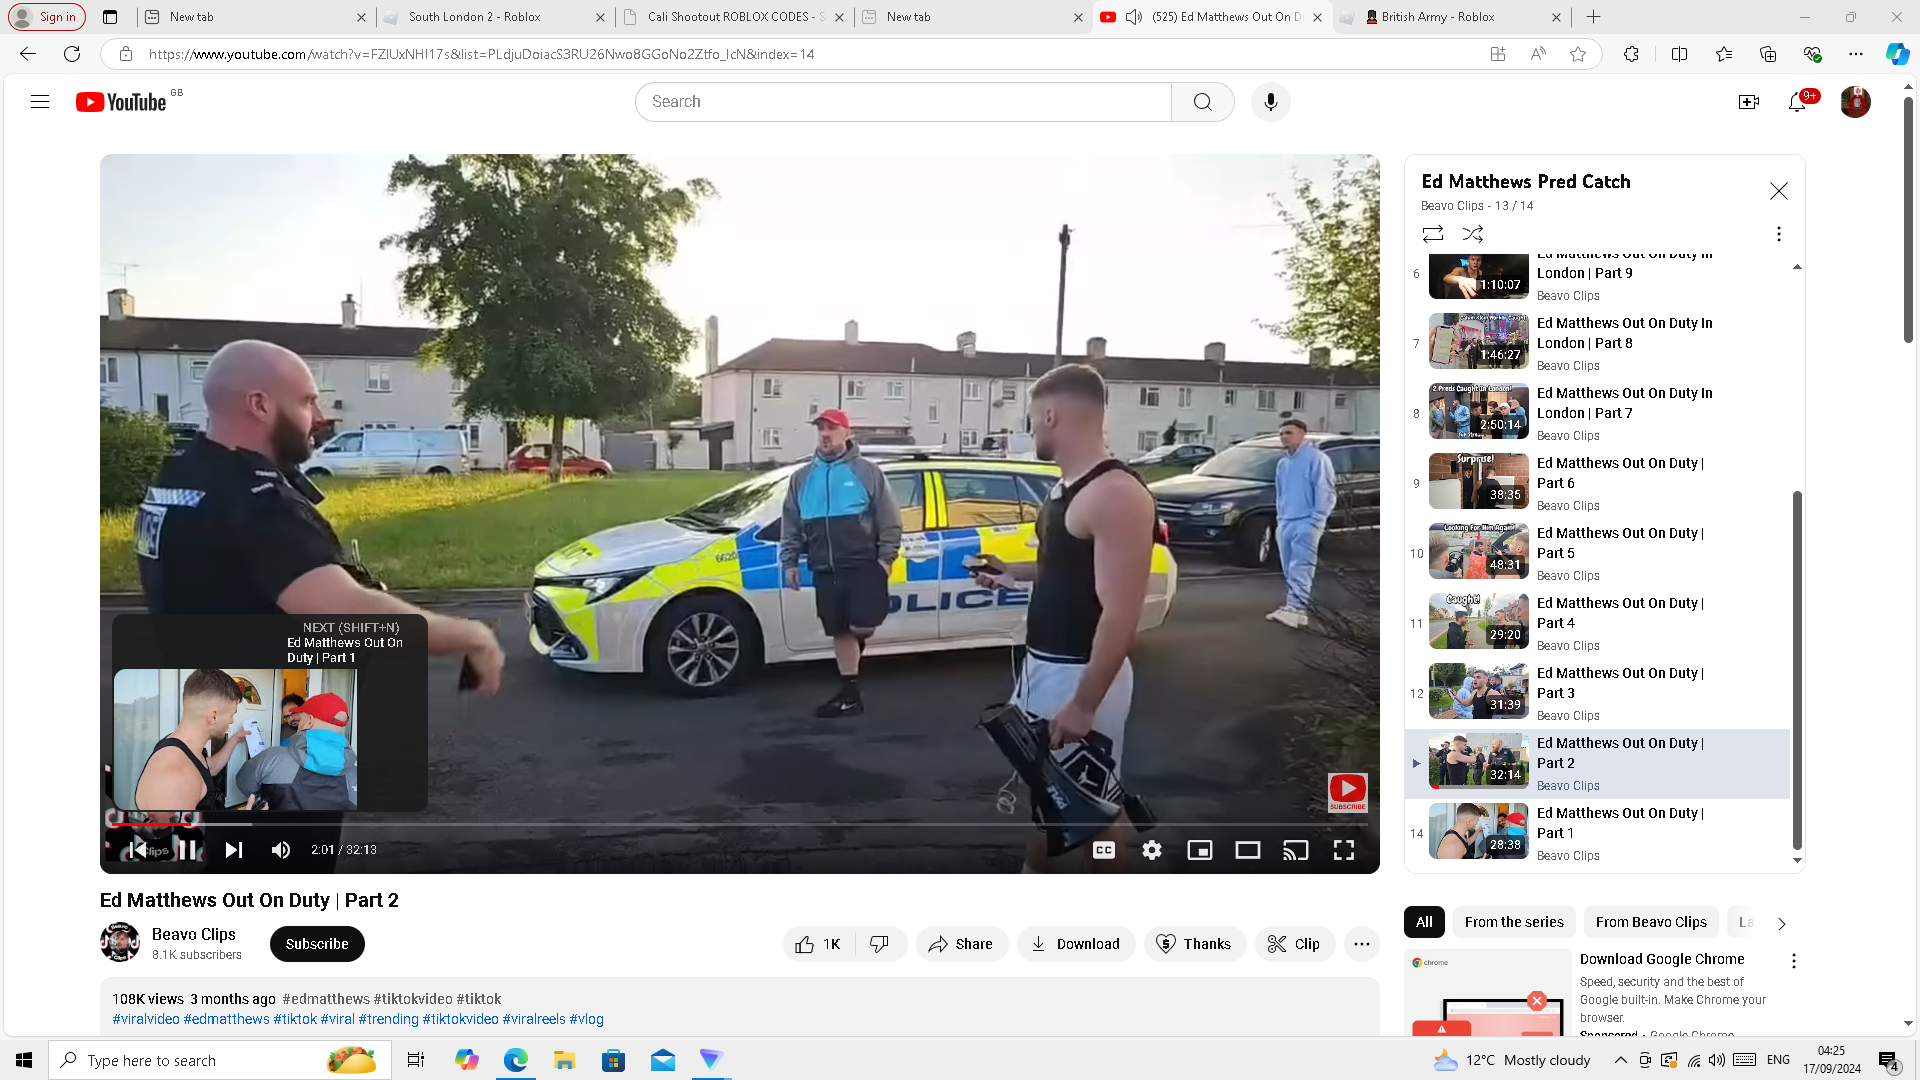1920x1080 pixels.
Task: Go back in the browser
Action: point(28,54)
